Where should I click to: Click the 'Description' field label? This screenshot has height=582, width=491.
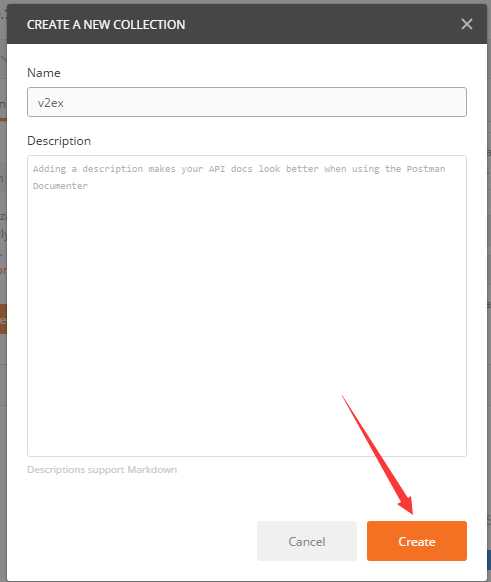point(59,141)
